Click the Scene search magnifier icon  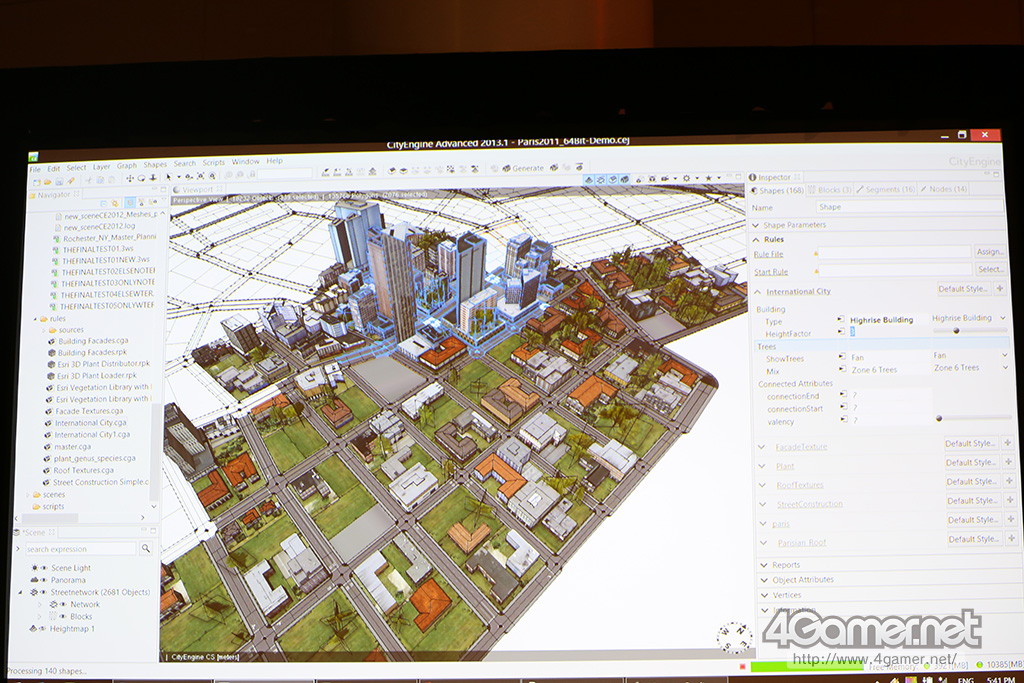pos(146,549)
